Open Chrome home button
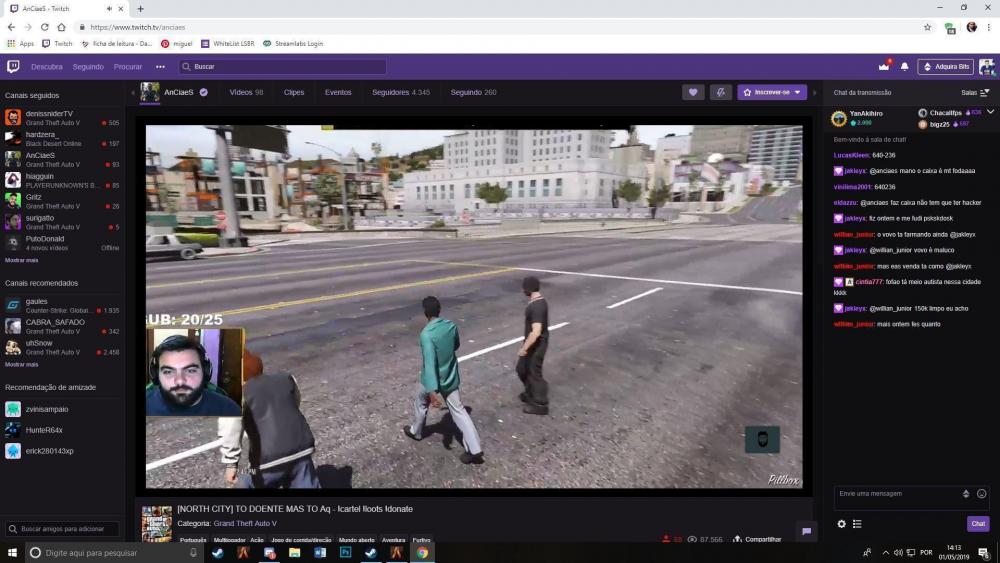1000x563 pixels. pyautogui.click(x=61, y=27)
